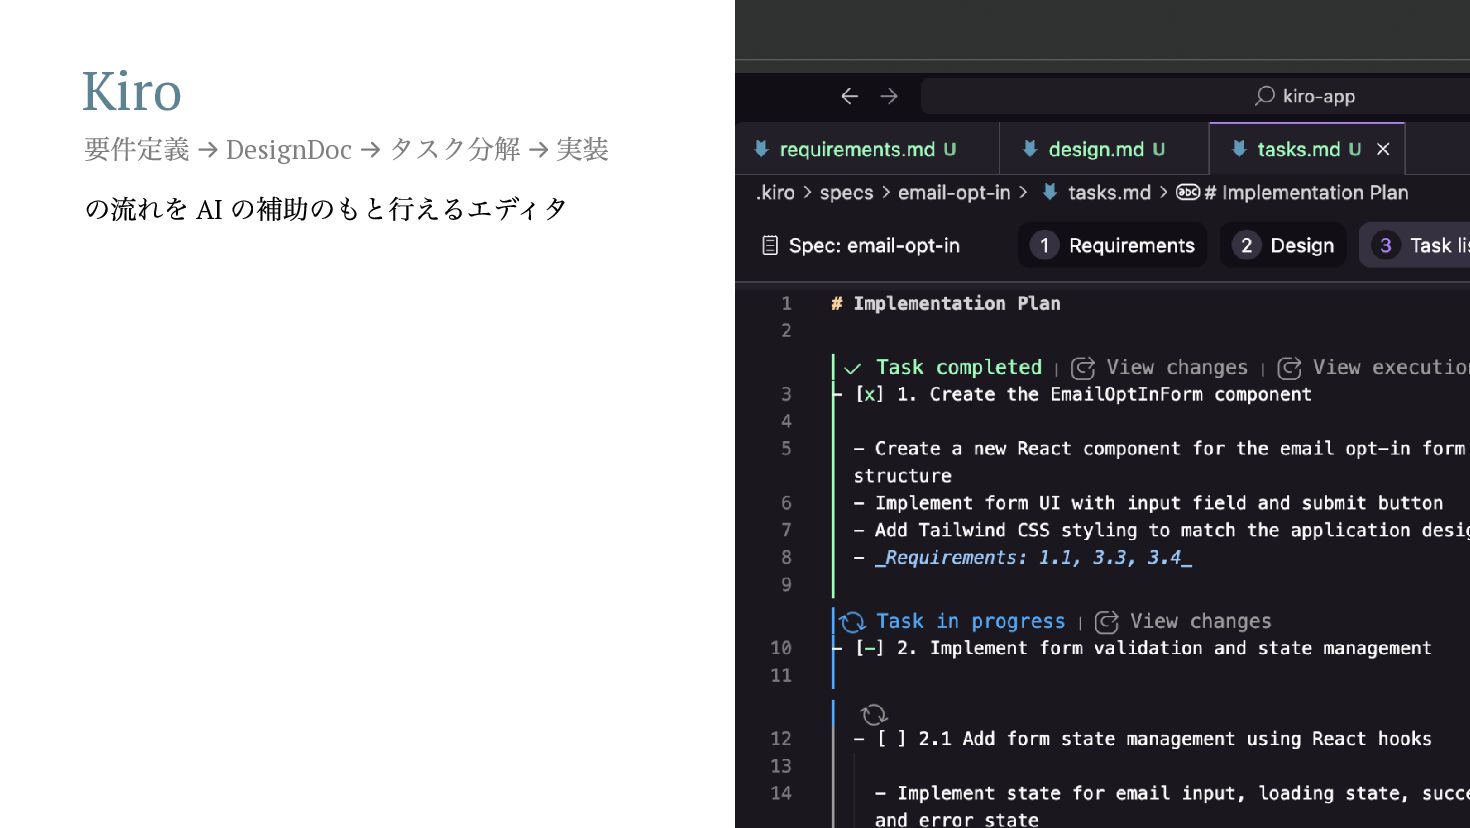The image size is (1470, 828).
Task: Open the Task list spec step
Action: click(1415, 245)
